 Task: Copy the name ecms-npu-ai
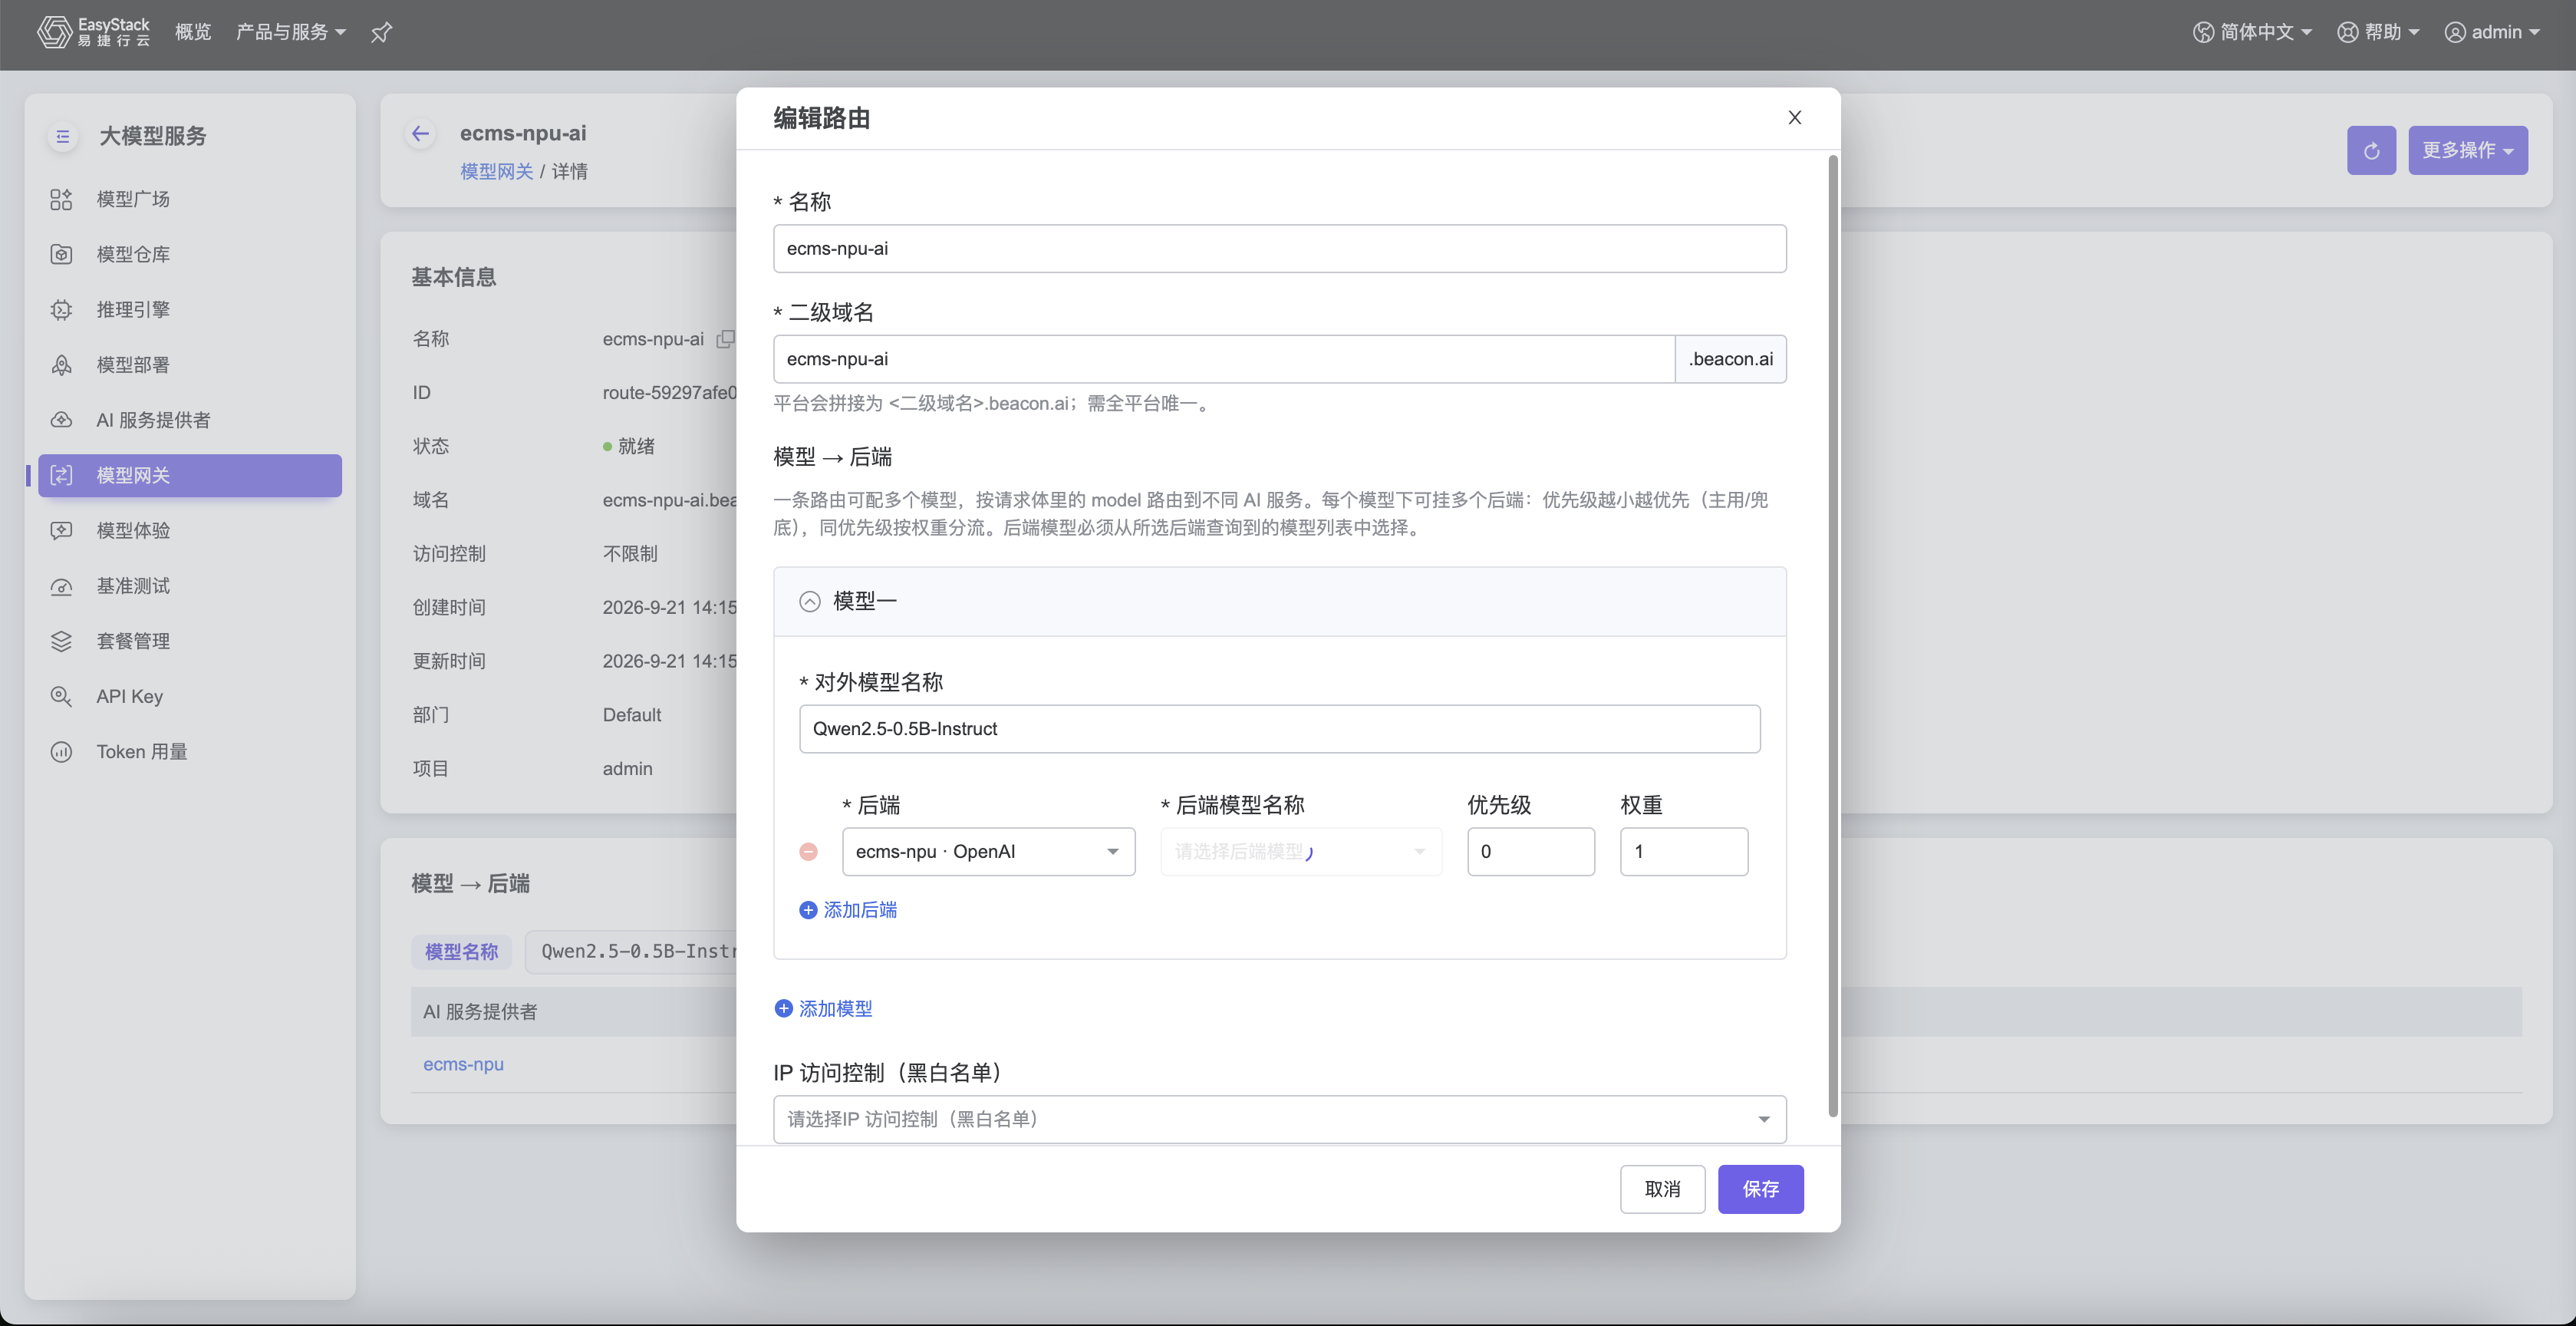[x=725, y=339]
